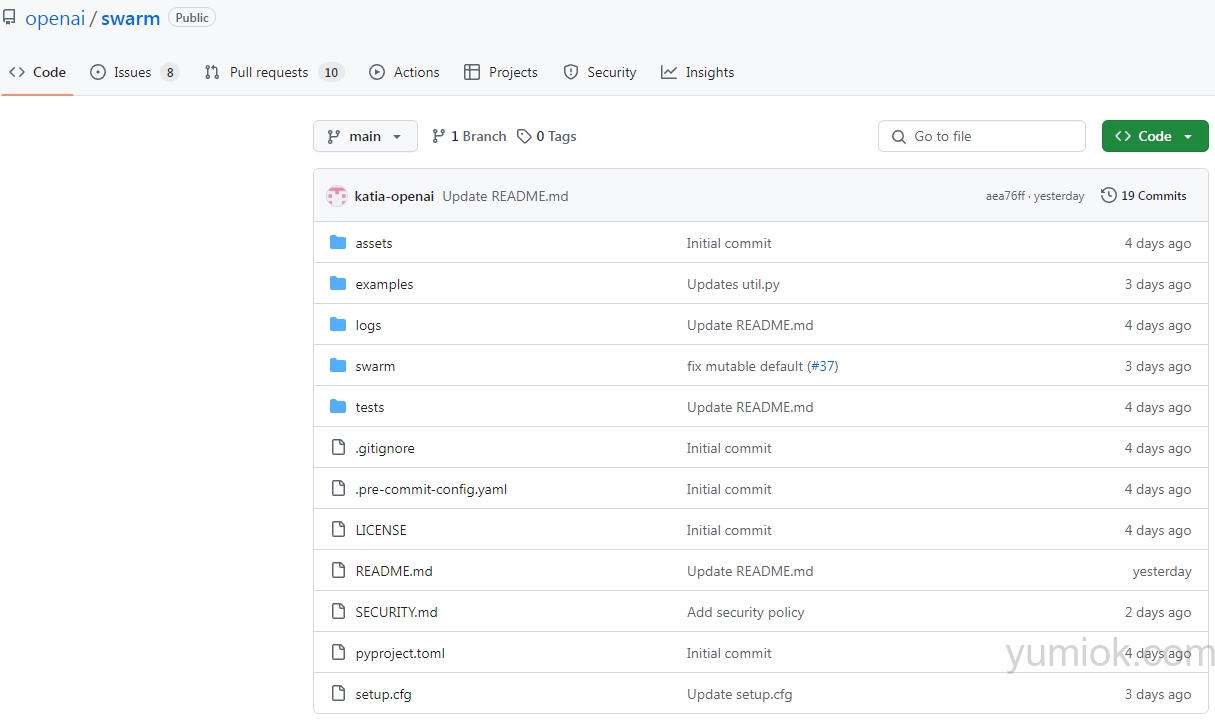Image resolution: width=1215 pixels, height=724 pixels.
Task: Click the swarm folder icon
Action: 338,366
